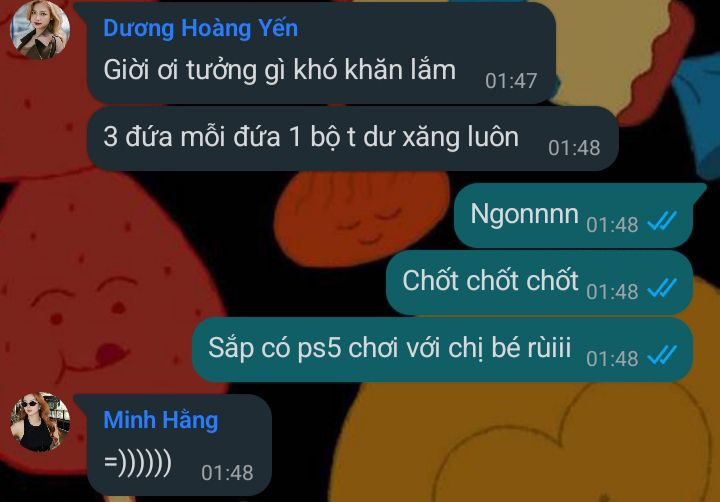Screen dimensions: 720x502
Task: Click the read double-check icon on 'Ngonnnn'
Action: coord(662,221)
